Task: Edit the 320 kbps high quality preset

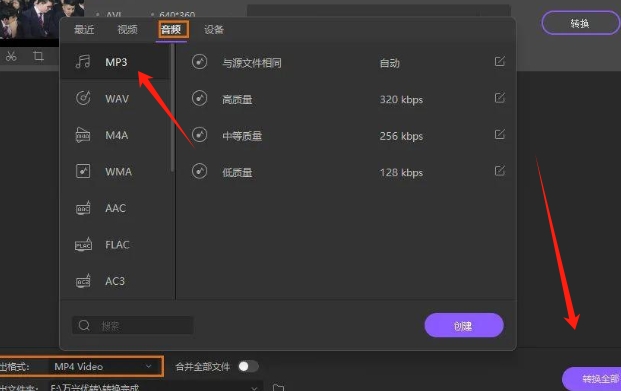Action: (499, 98)
